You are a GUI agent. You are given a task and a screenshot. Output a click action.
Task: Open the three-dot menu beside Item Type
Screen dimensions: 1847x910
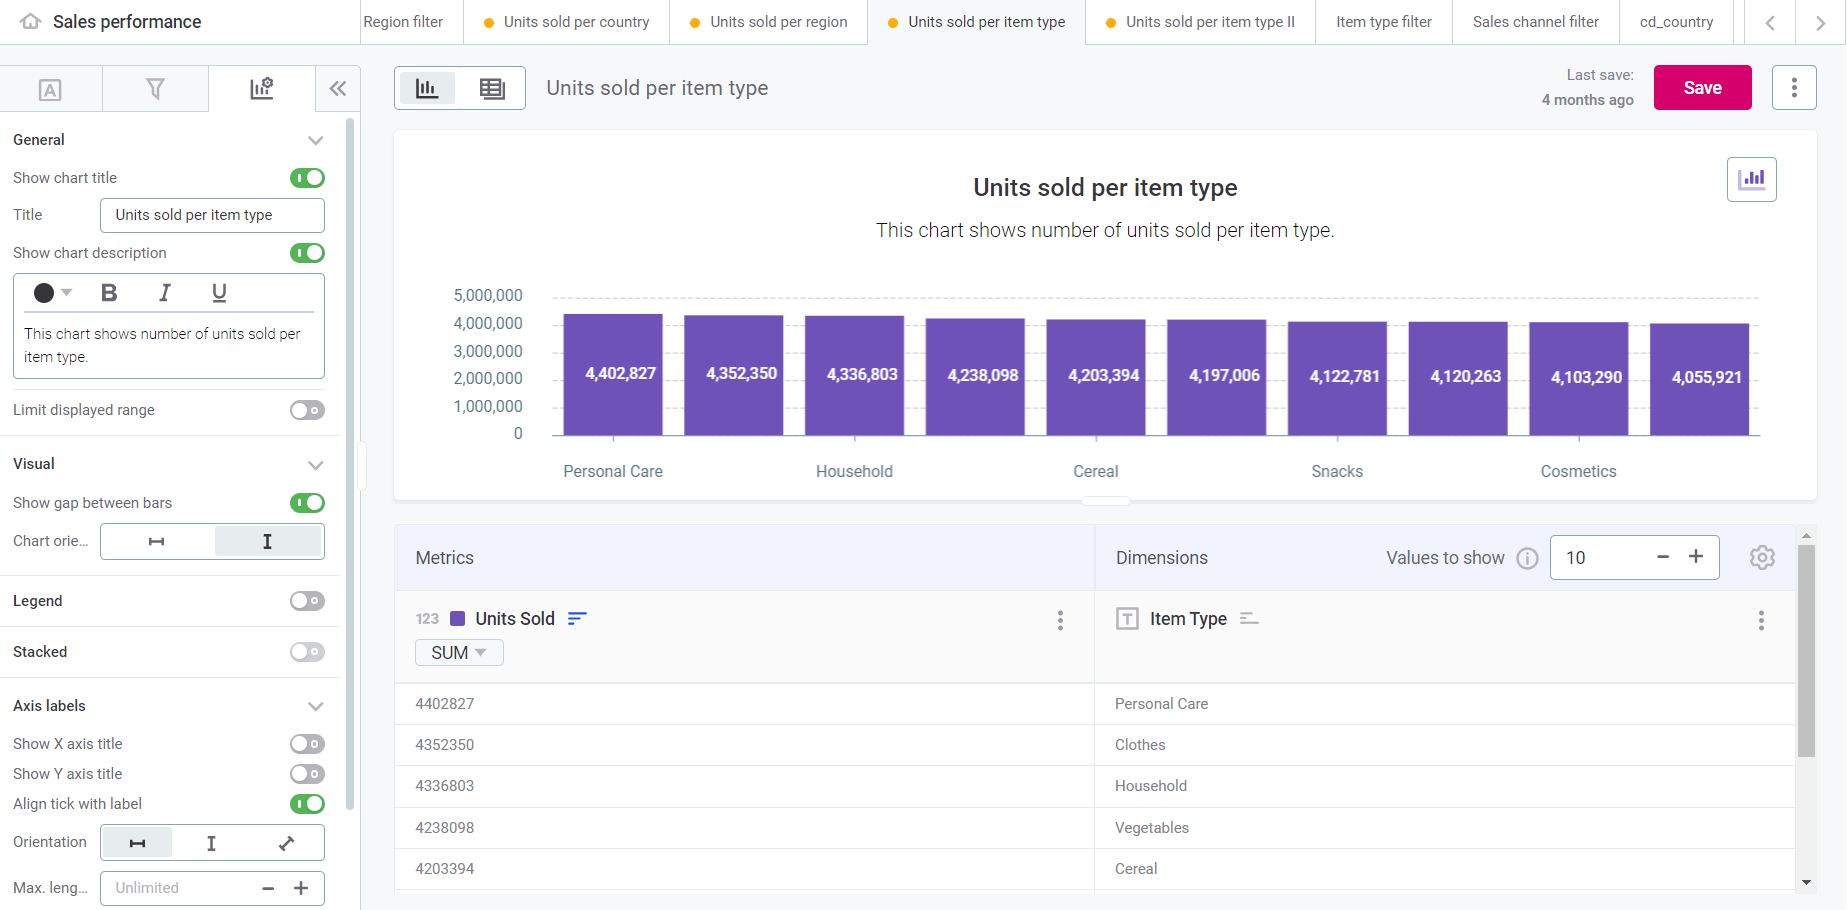point(1761,620)
